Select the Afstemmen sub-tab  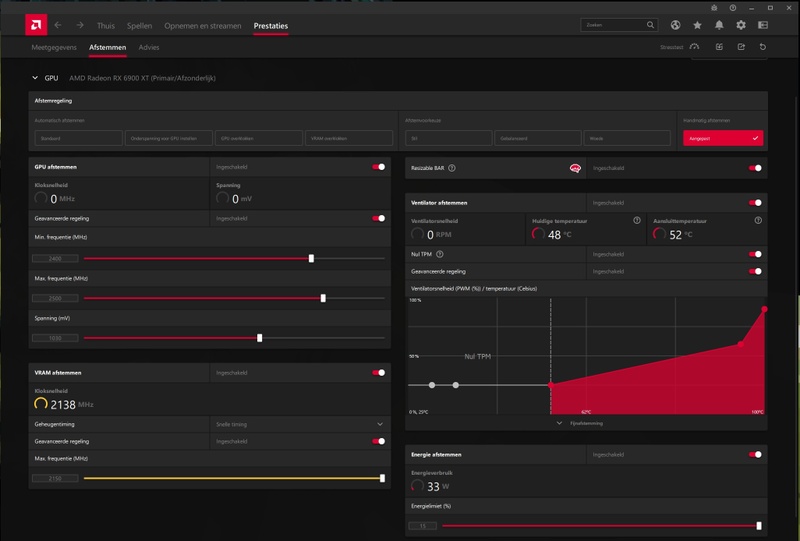[x=107, y=47]
